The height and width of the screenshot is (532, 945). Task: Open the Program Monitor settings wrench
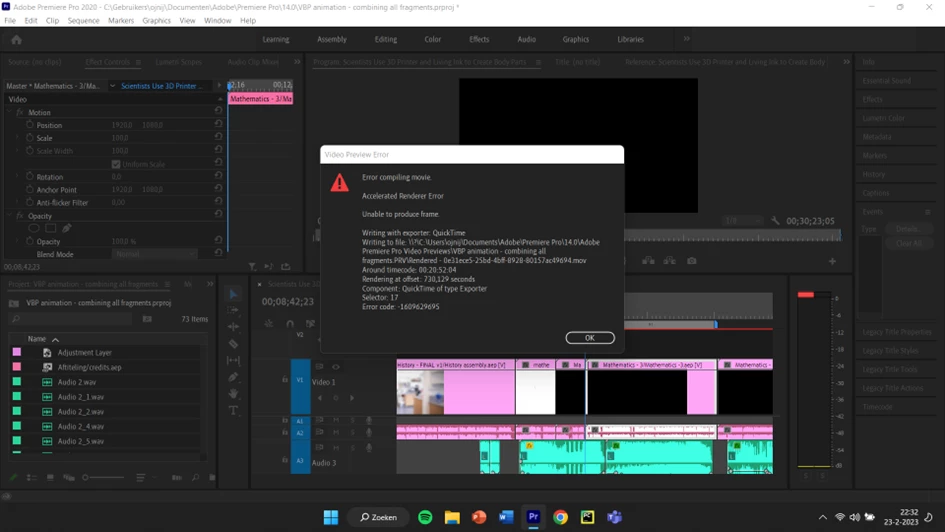[775, 221]
